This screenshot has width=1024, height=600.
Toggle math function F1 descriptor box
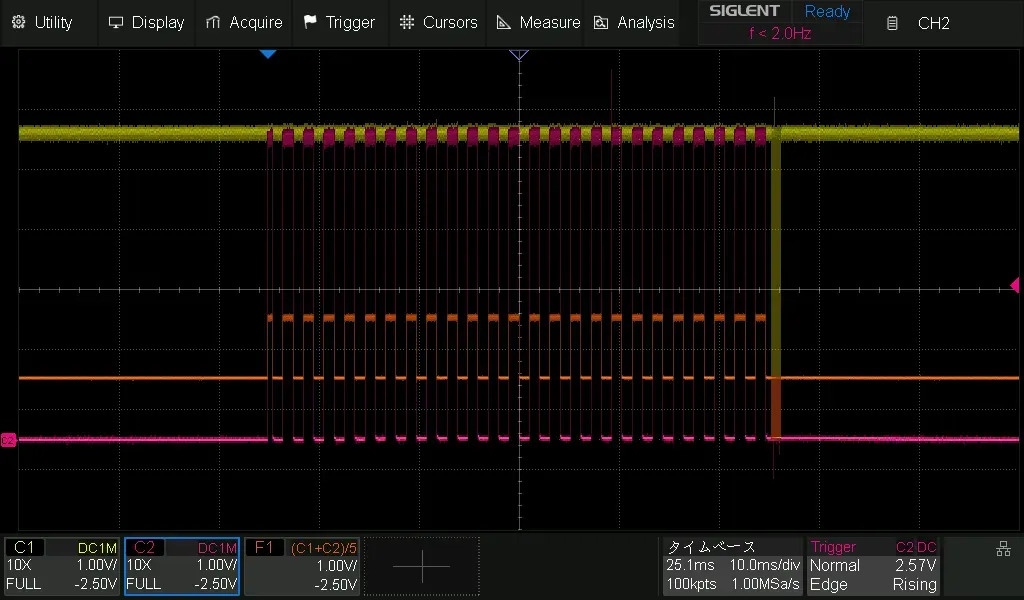pyautogui.click(x=300, y=565)
